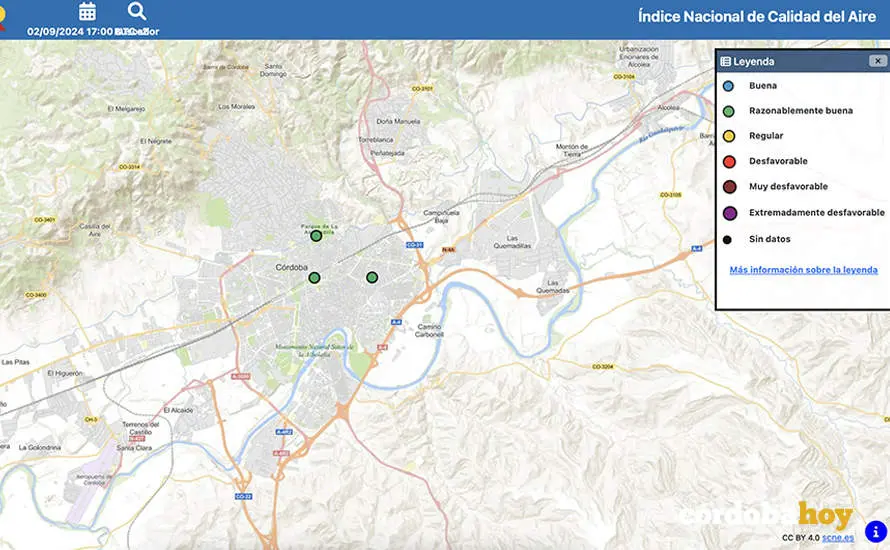Click the 'El Higuerón' map label
The width and height of the screenshot is (890, 550).
click(x=65, y=373)
